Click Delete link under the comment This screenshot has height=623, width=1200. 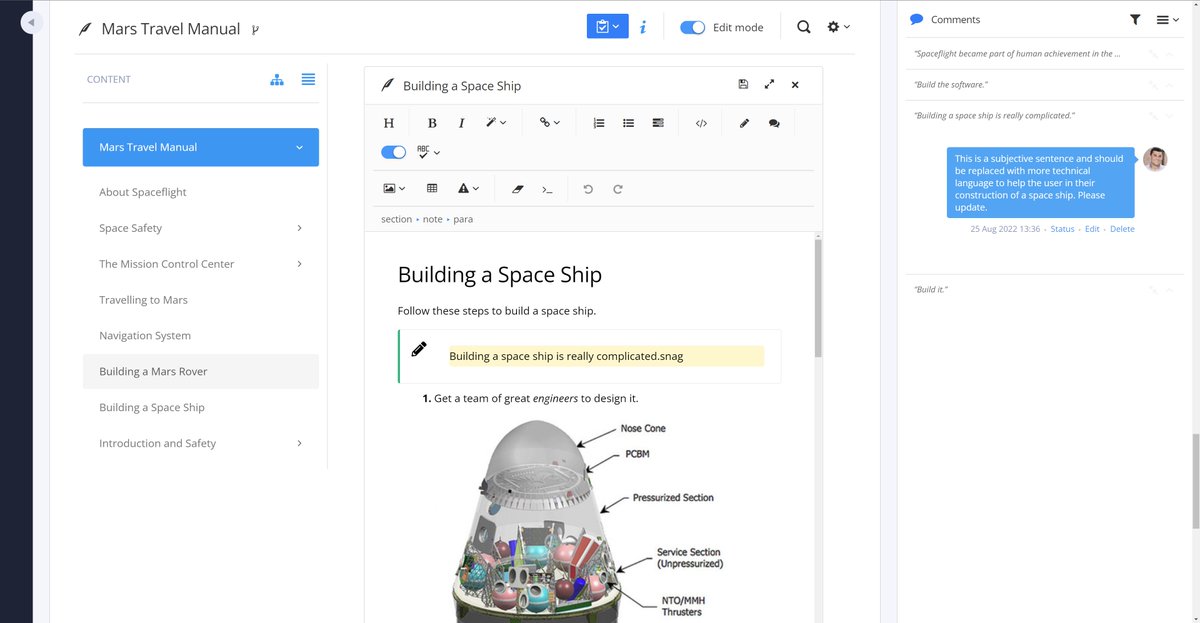click(x=1122, y=229)
